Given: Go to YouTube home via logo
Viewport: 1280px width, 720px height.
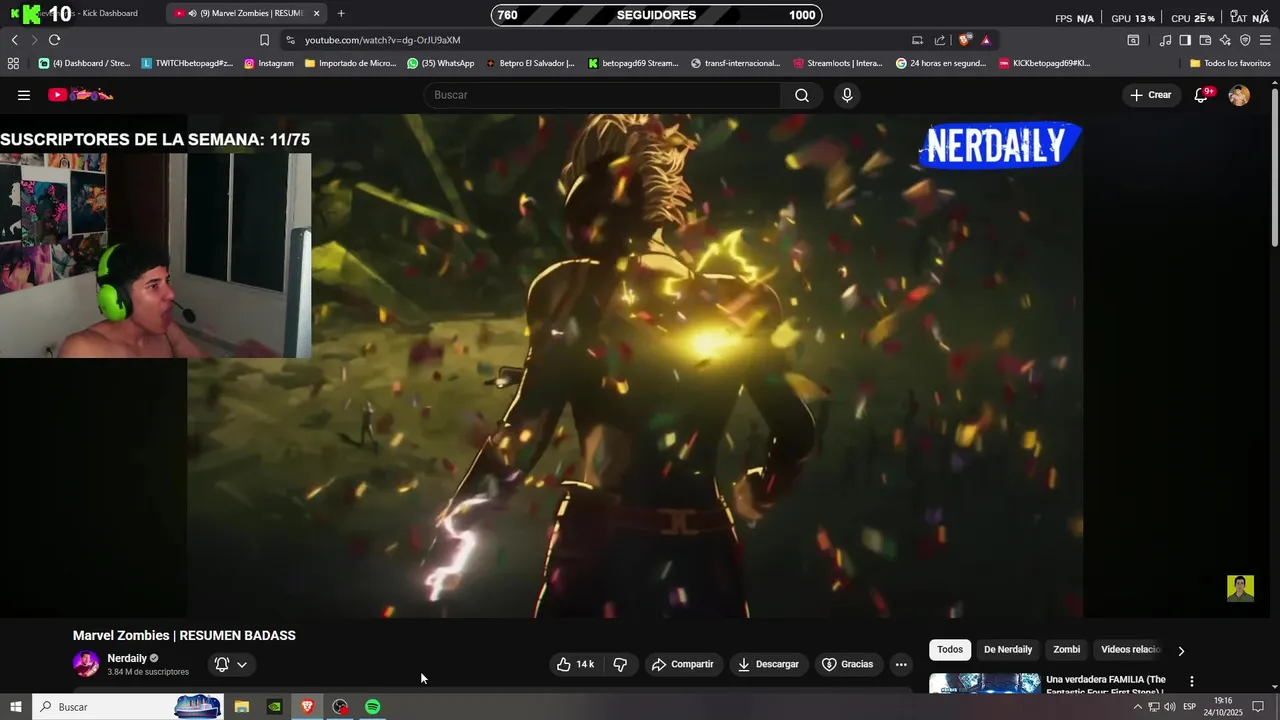Looking at the screenshot, I should (81, 95).
